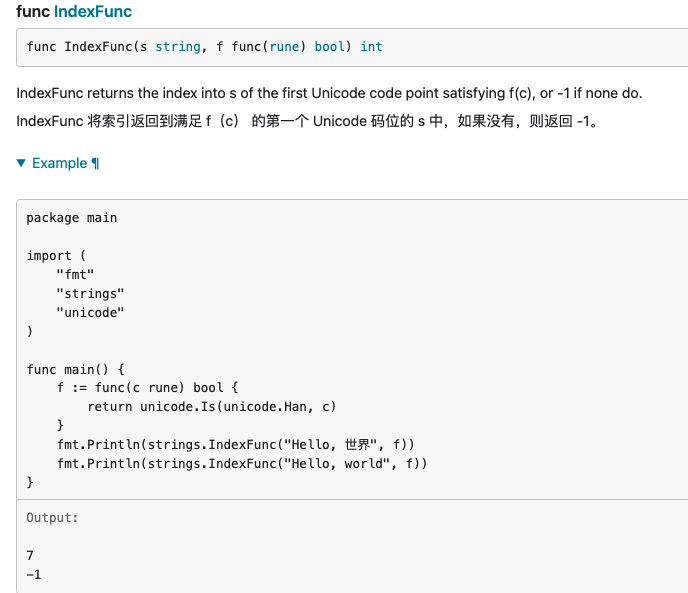688x593 pixels.
Task: Click the Example section label
Action: point(59,163)
